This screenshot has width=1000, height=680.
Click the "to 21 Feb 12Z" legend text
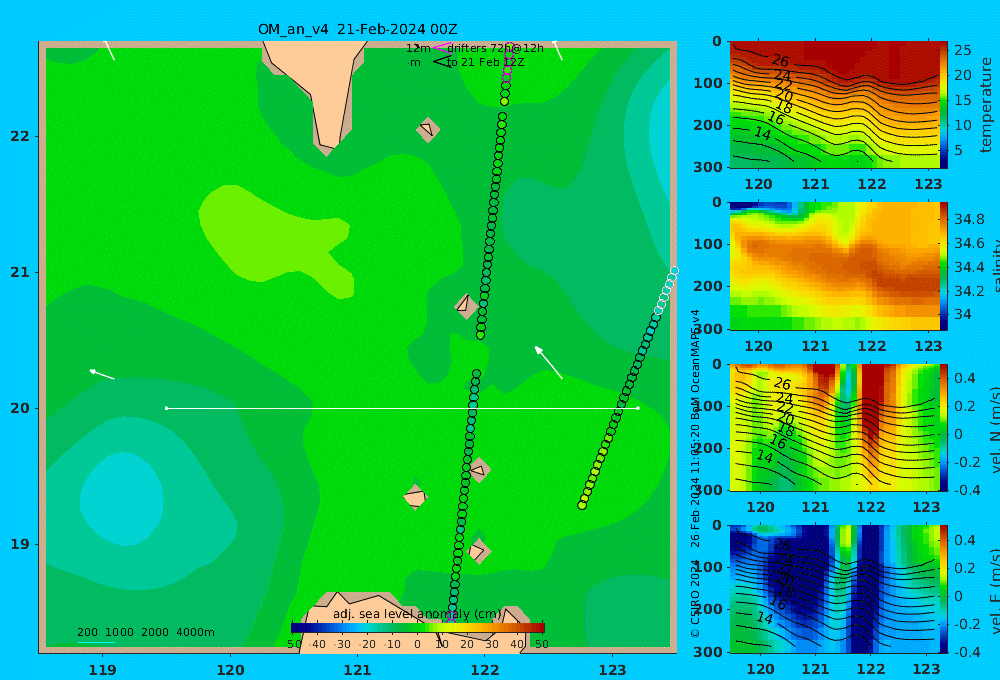pos(485,63)
